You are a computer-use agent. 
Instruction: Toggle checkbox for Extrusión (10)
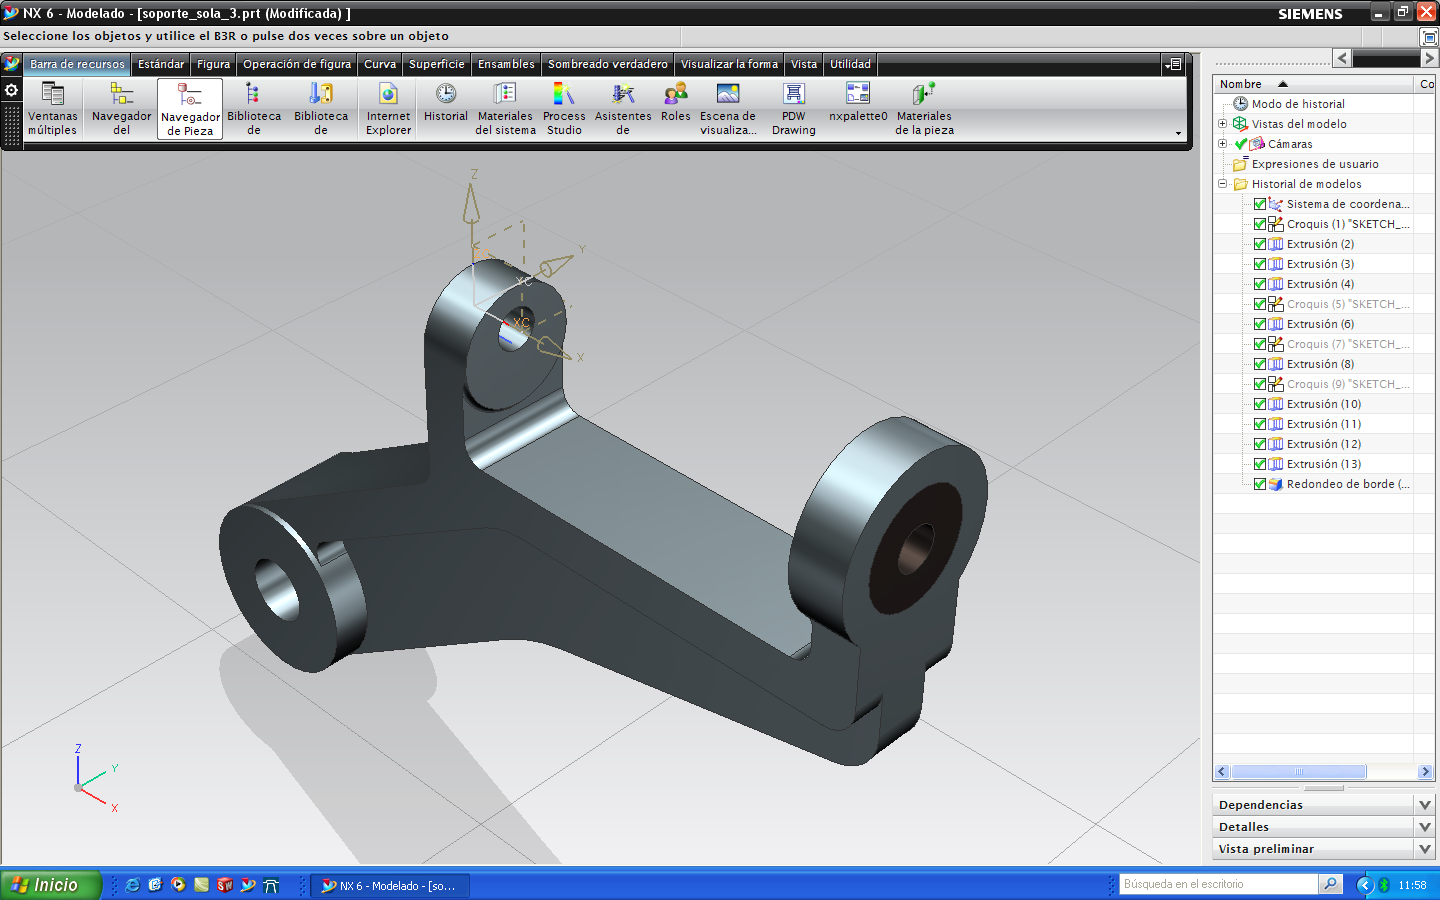1260,404
